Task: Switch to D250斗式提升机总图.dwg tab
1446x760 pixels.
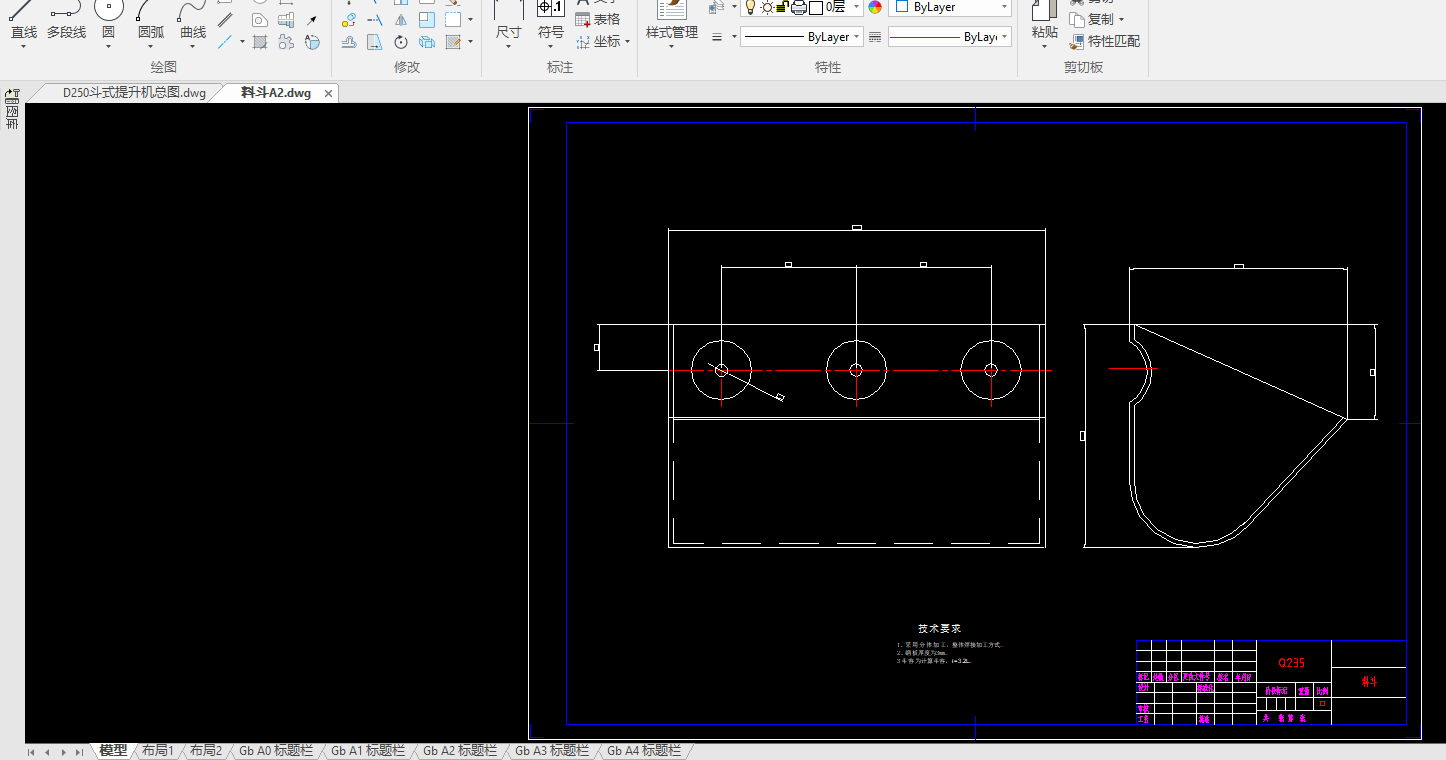Action: tap(134, 93)
